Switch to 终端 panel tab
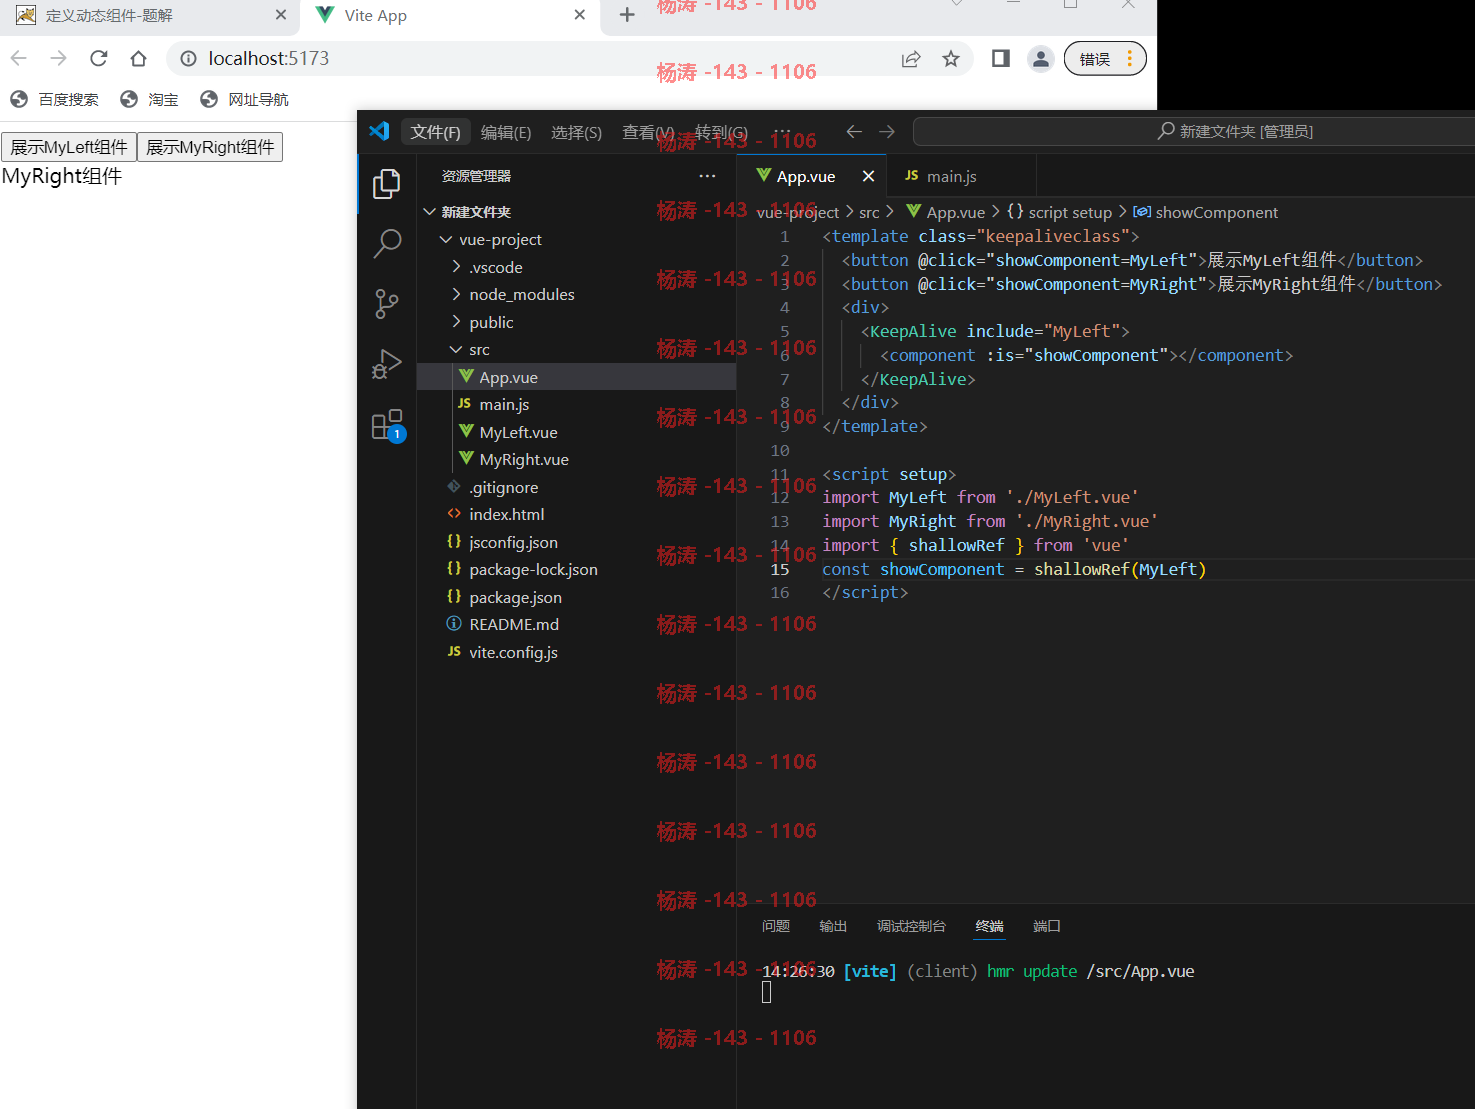 tap(989, 926)
